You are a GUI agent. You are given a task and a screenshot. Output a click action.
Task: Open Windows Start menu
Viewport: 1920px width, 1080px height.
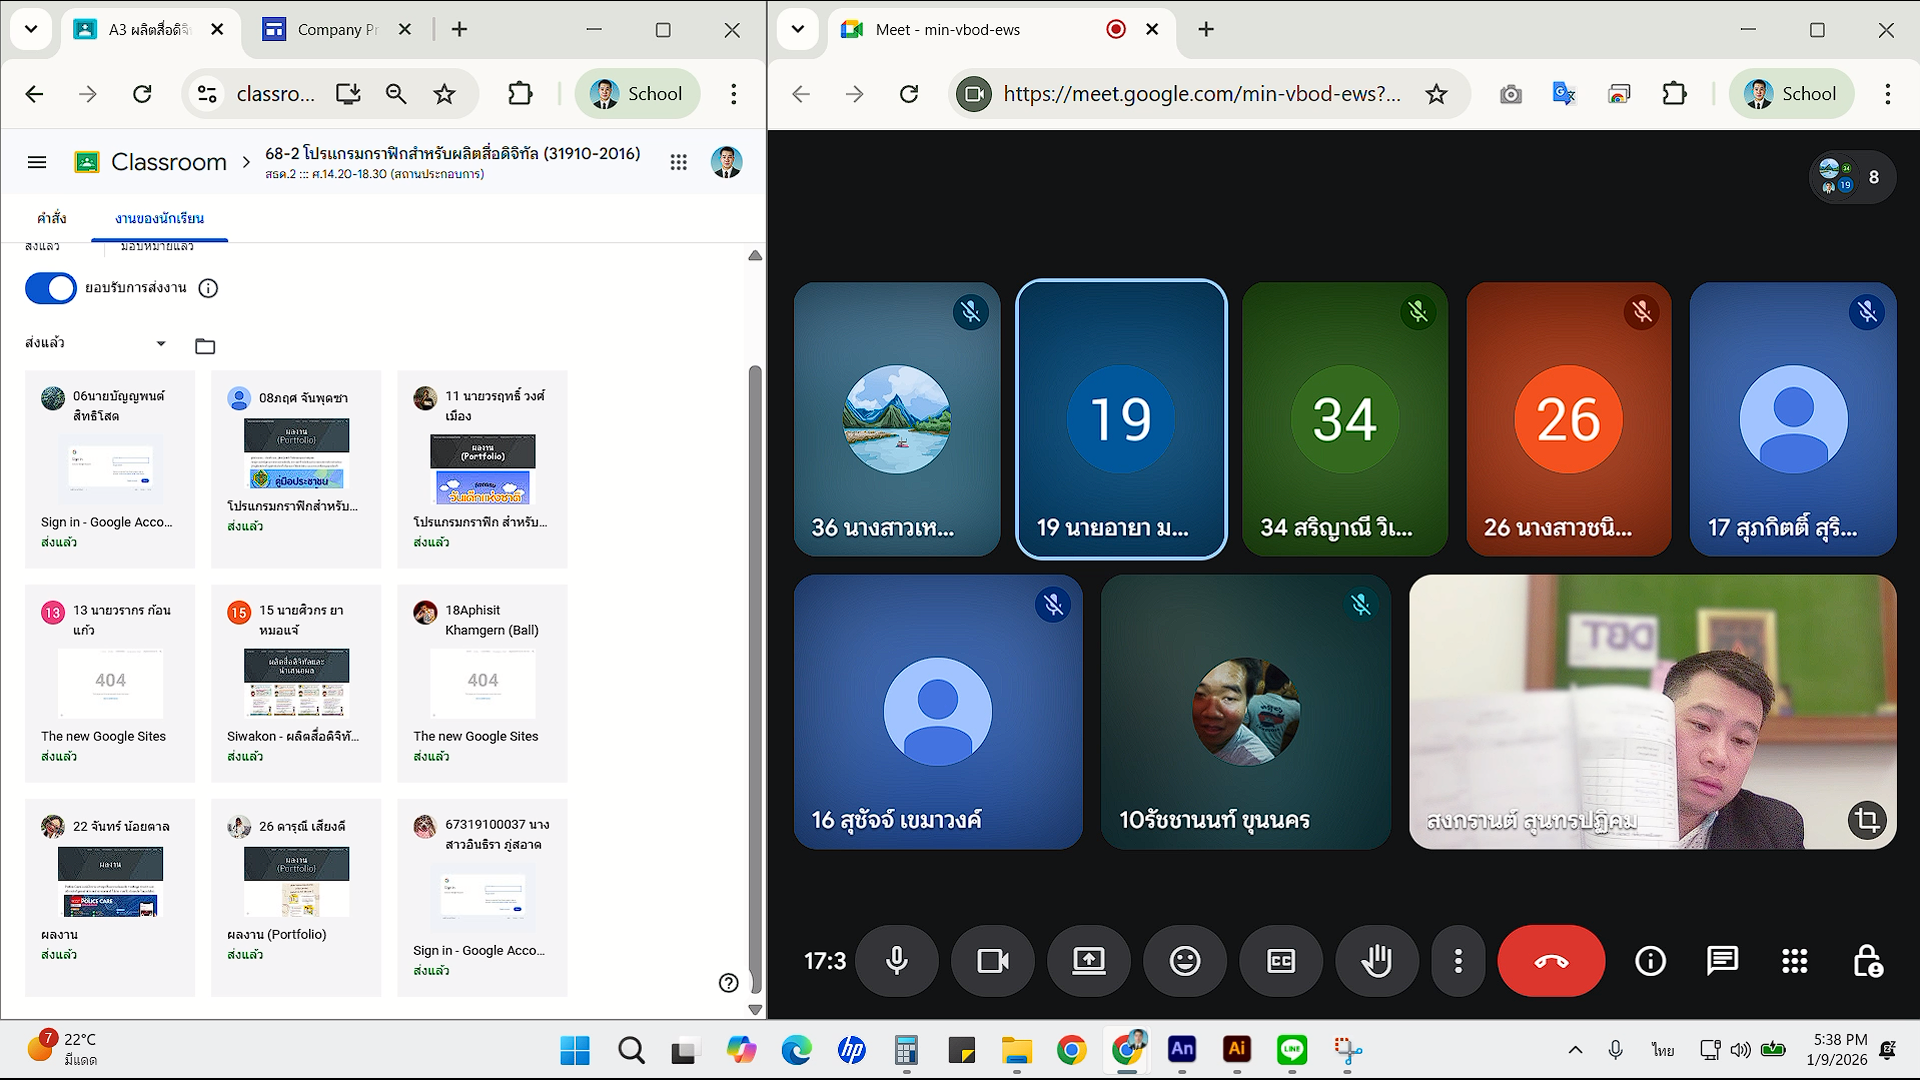pos(575,1050)
